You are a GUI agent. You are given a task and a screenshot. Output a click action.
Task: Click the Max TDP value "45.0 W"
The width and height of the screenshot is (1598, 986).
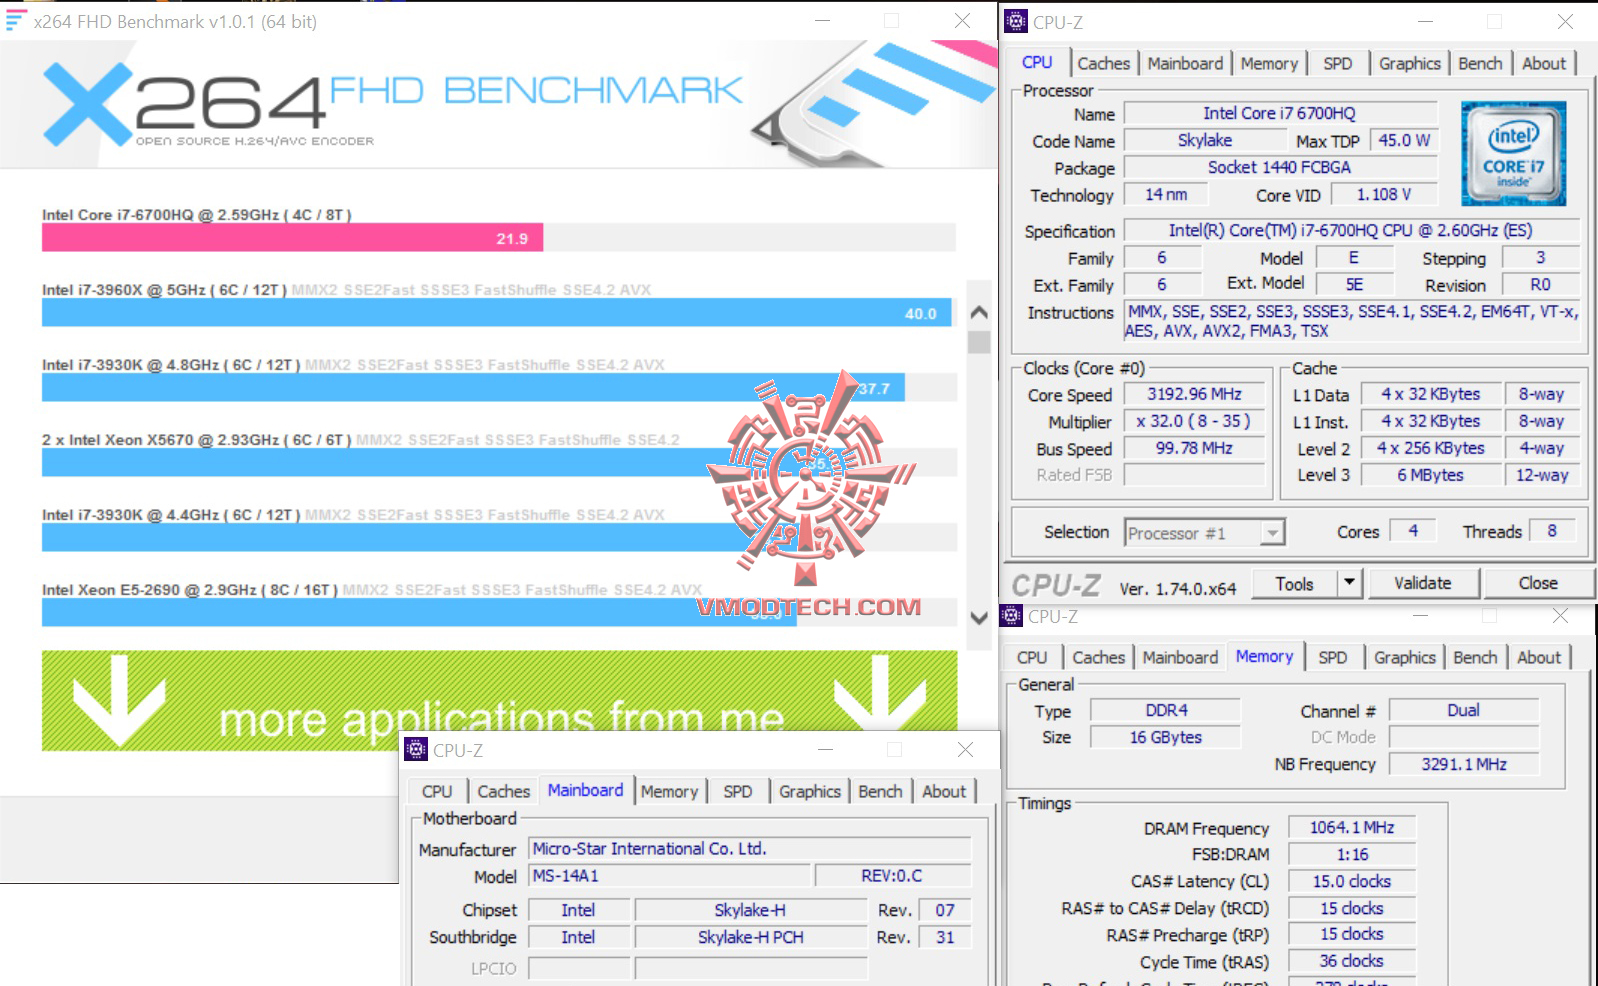[1403, 141]
